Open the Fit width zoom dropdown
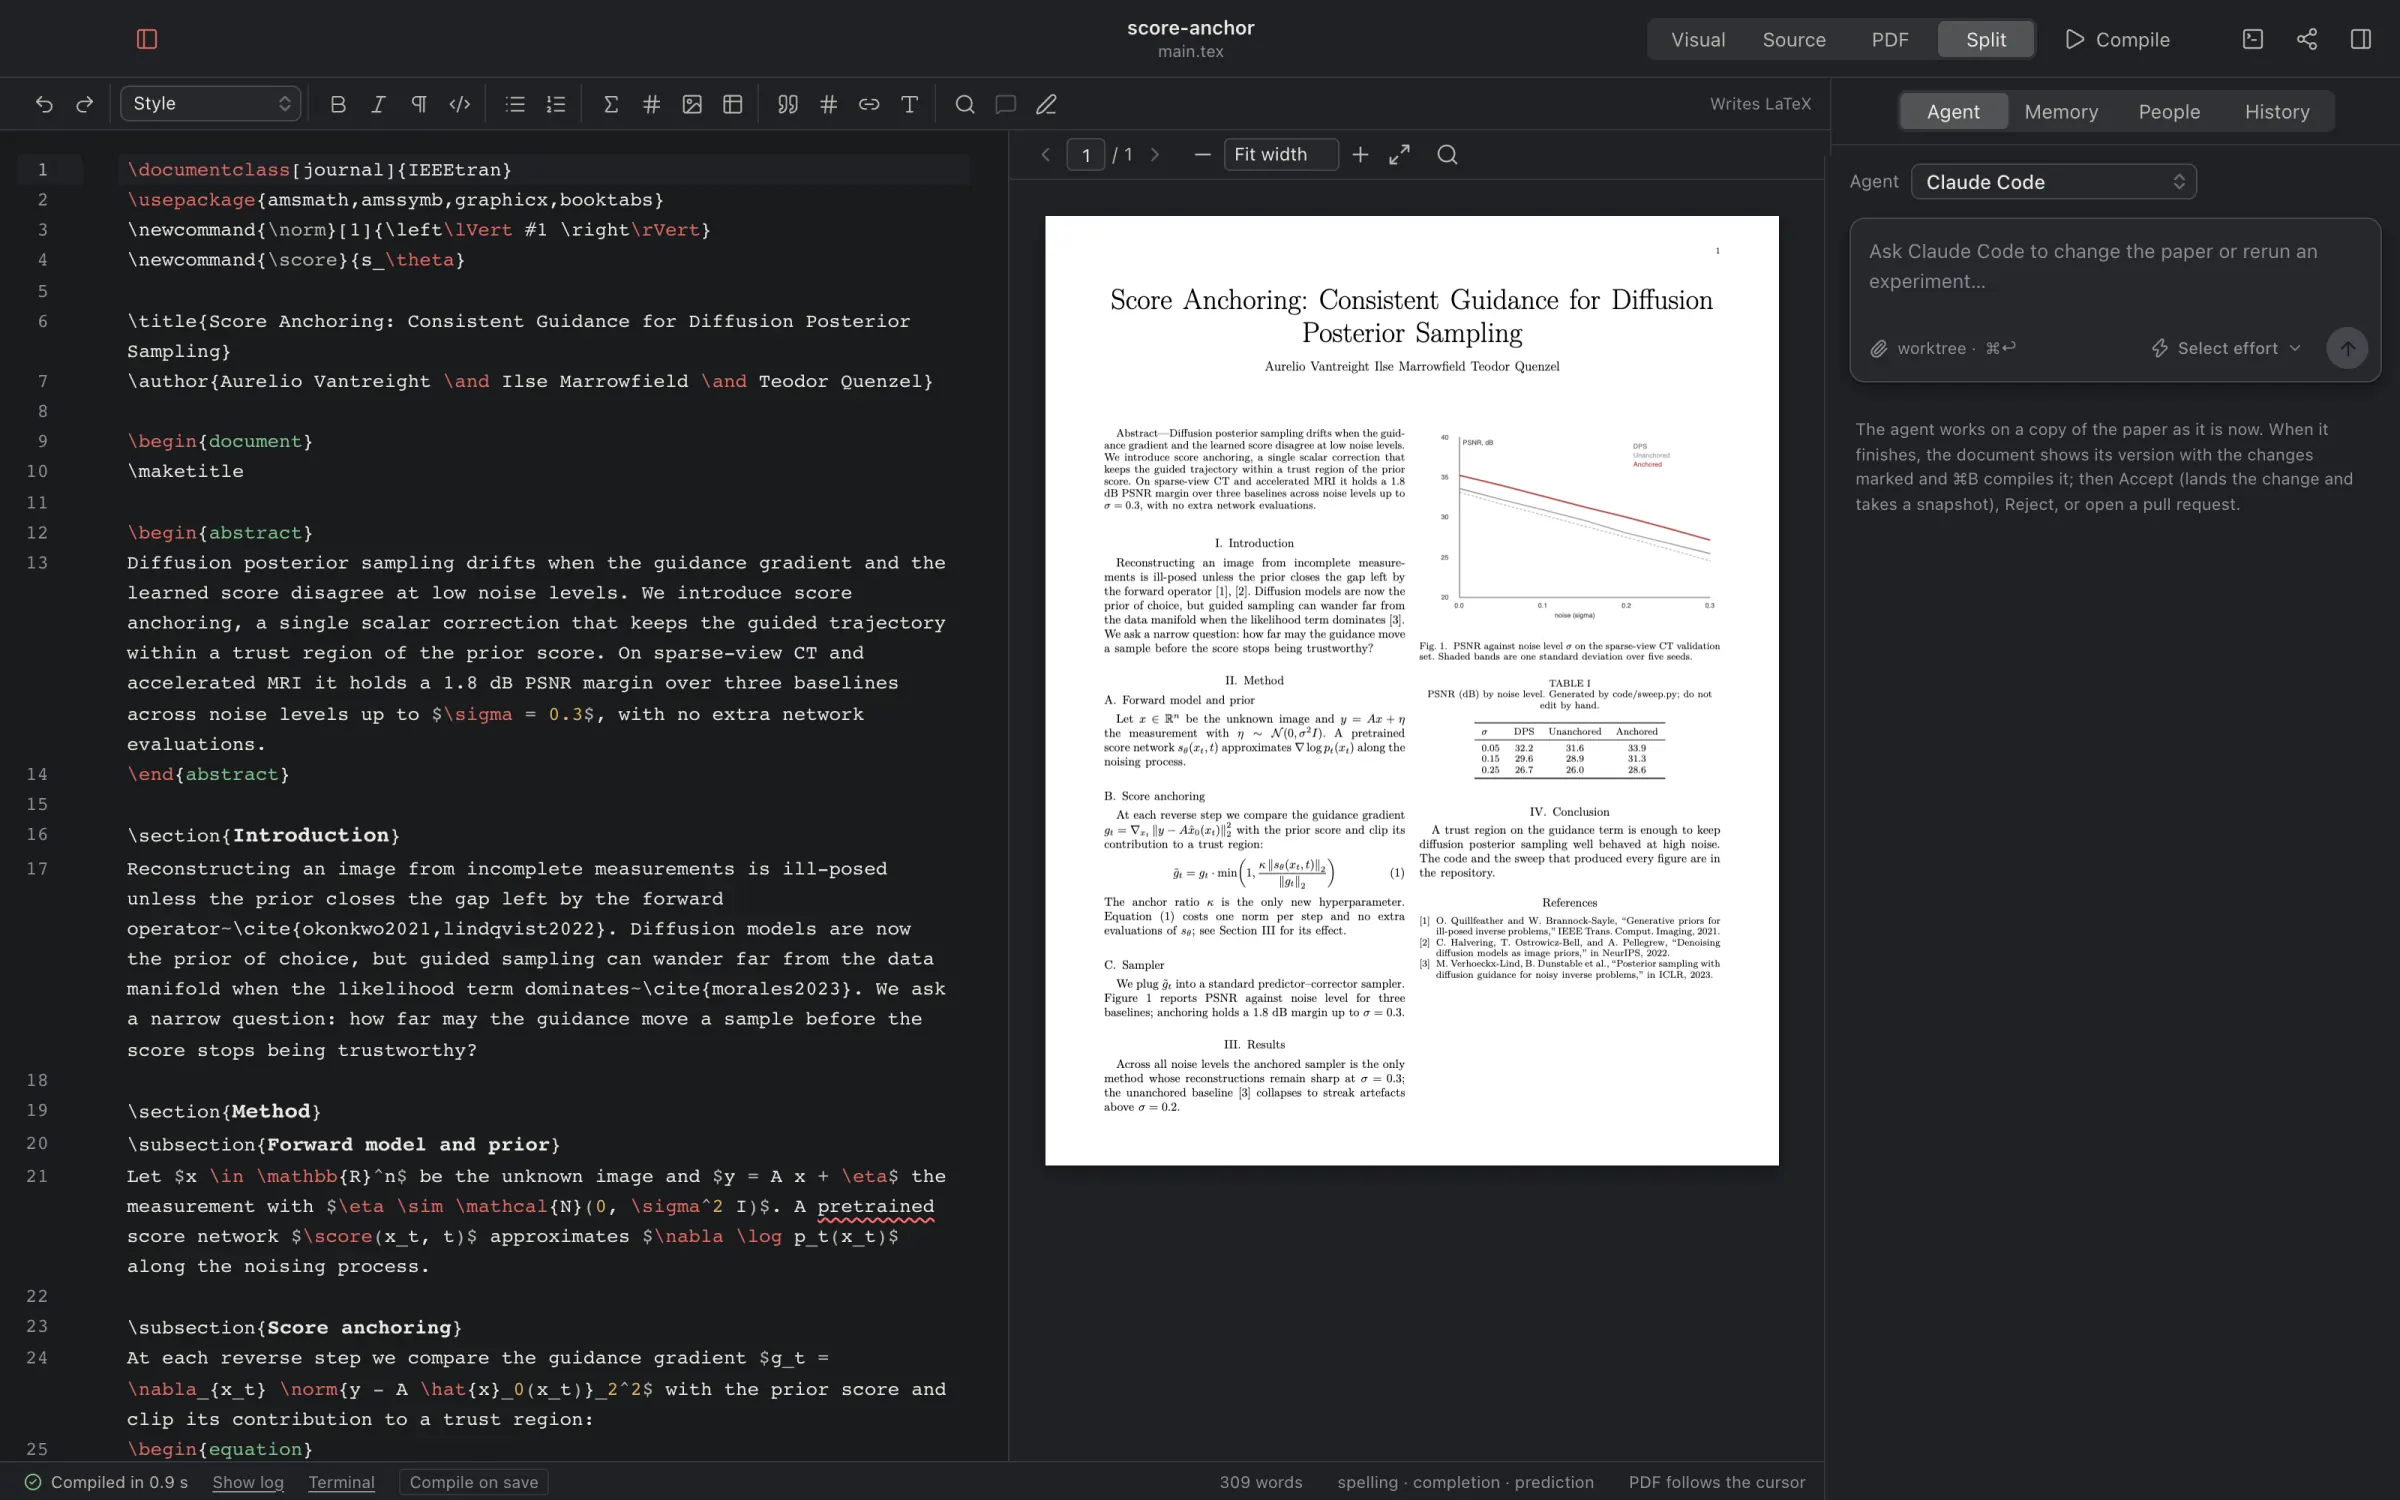Screen dimensions: 2400x1500 1281,155
